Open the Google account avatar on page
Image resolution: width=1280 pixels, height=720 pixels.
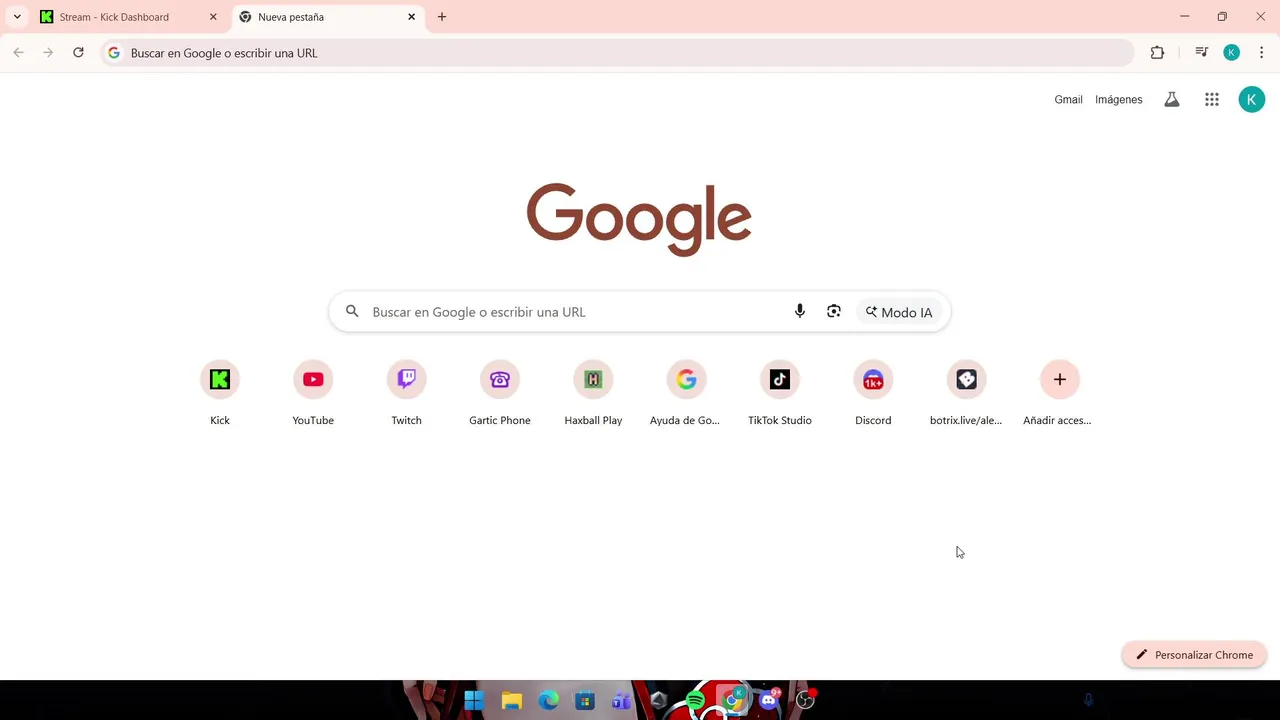(1251, 99)
